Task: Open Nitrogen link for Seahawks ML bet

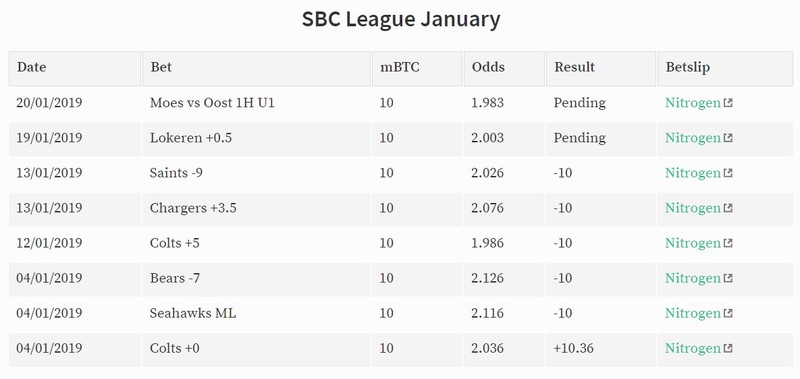Action: 693,314
